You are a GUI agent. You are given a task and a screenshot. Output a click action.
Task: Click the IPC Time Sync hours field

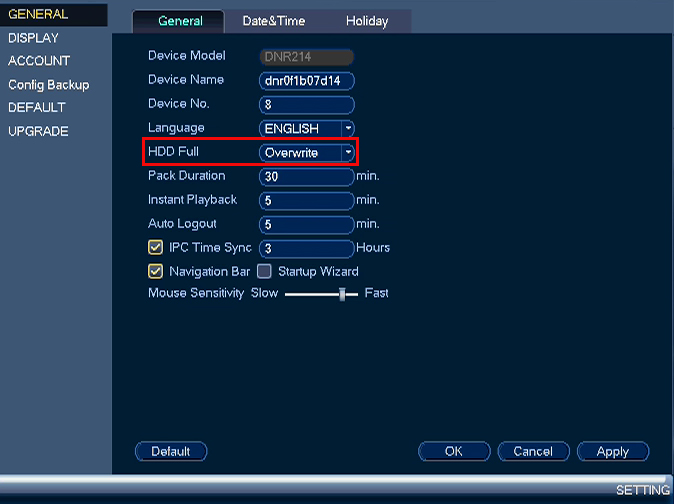click(307, 248)
